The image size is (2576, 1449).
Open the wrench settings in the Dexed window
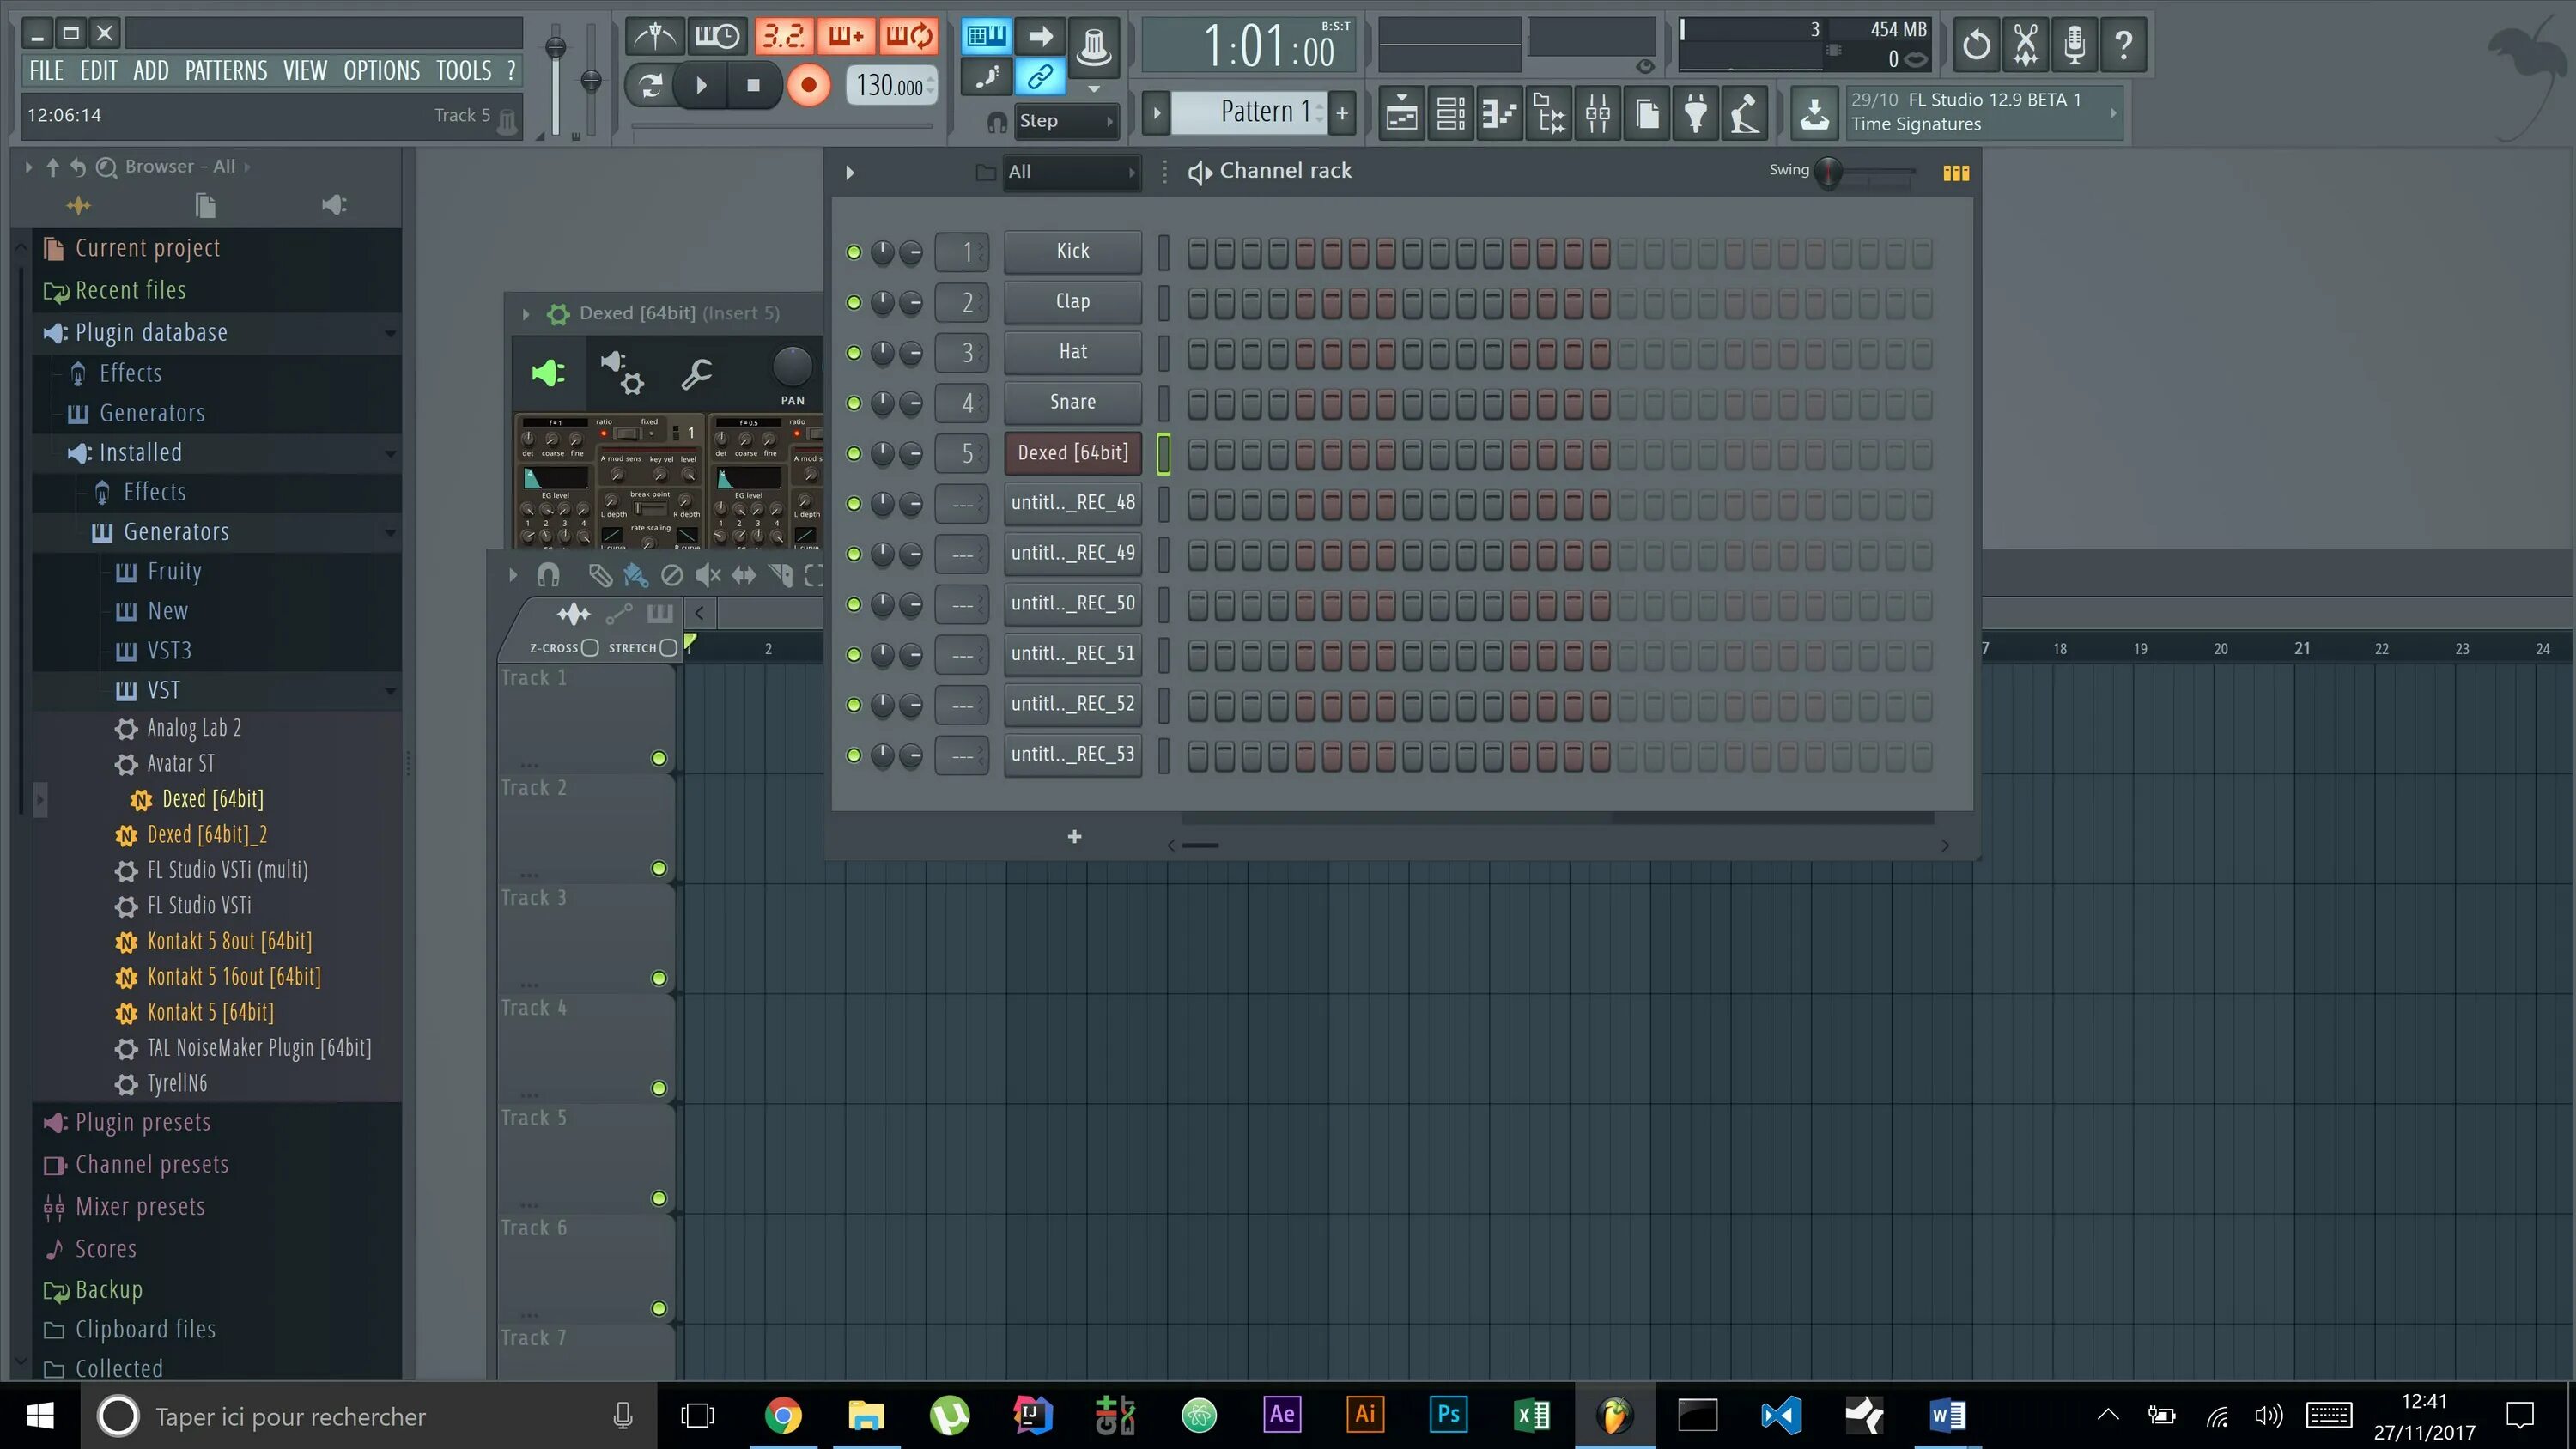tap(697, 375)
